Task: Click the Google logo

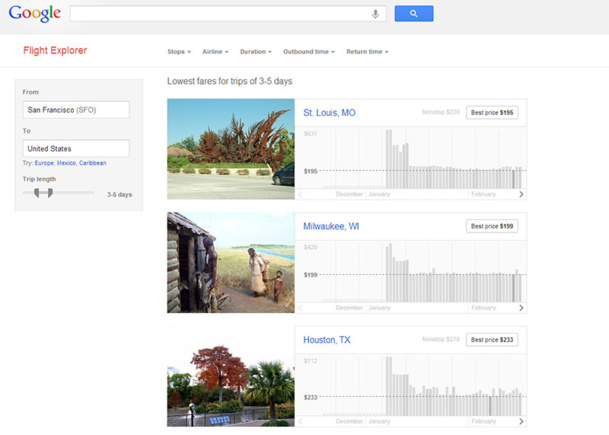Action: coord(35,14)
